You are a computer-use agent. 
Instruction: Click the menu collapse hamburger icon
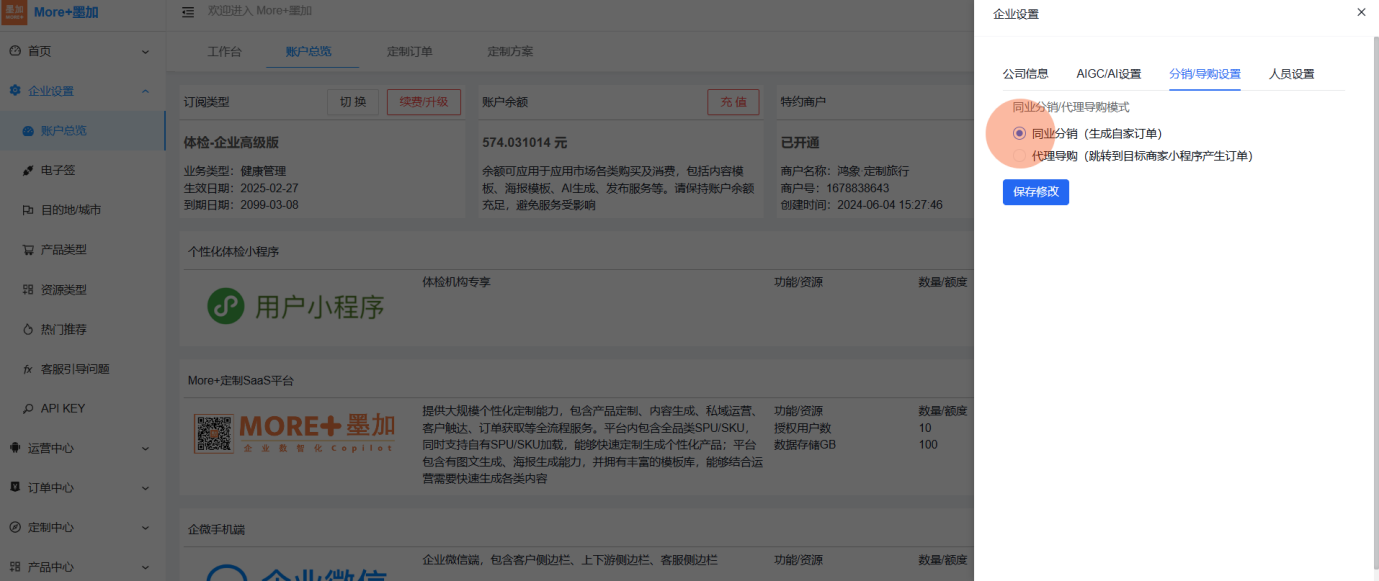(188, 11)
